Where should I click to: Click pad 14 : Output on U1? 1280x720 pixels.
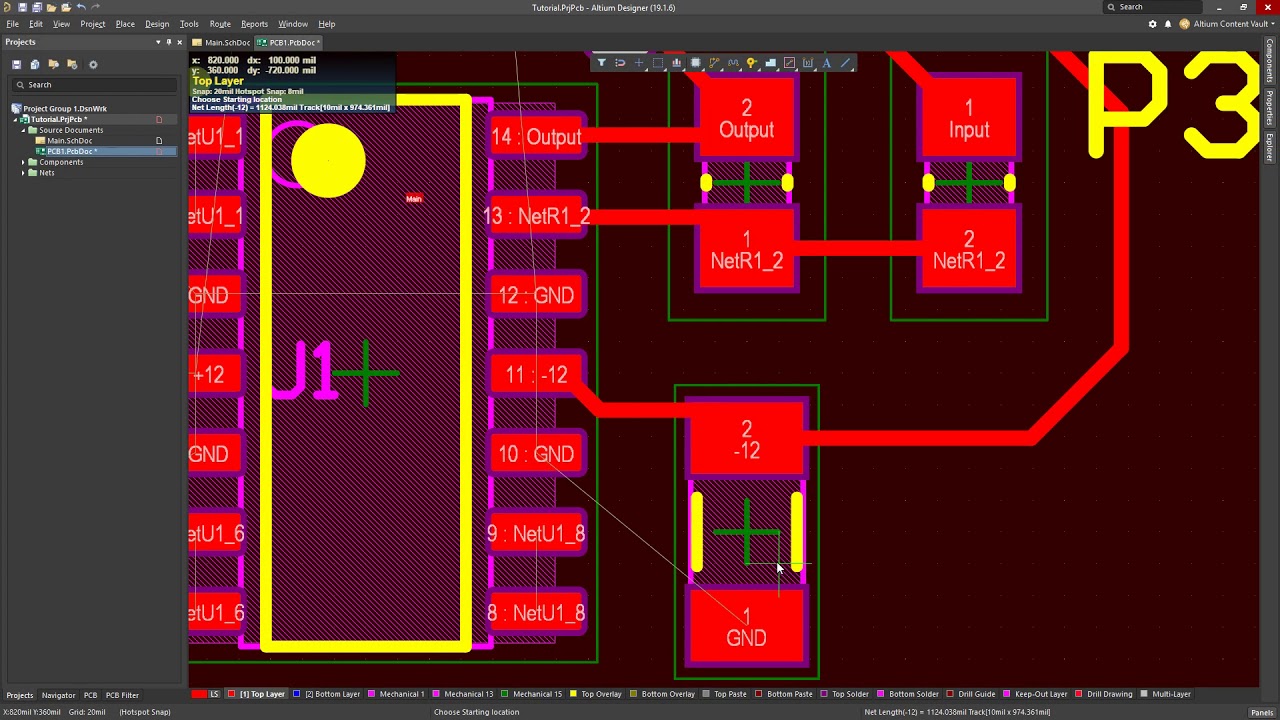coord(536,137)
